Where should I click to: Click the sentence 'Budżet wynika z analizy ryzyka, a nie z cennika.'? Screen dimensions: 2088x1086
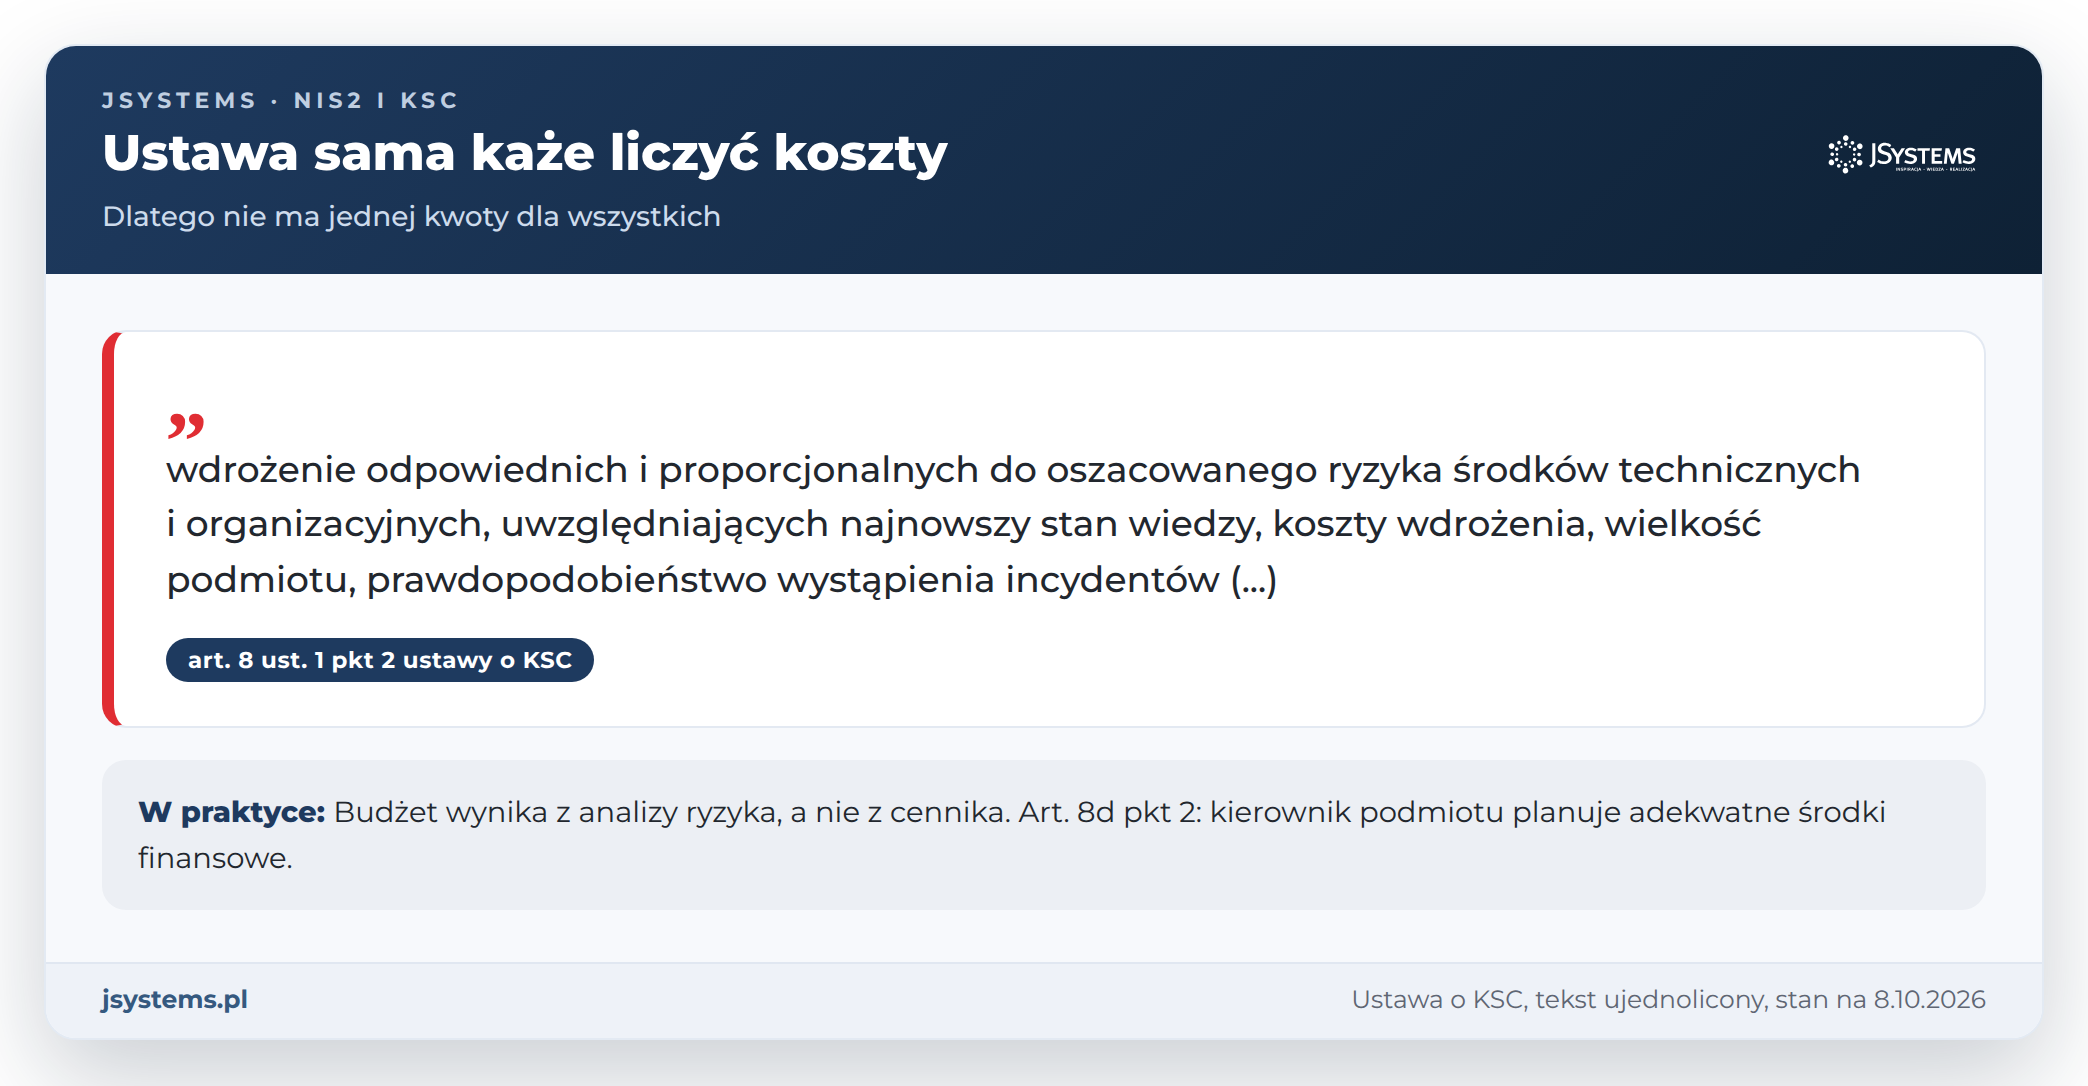[x=672, y=812]
